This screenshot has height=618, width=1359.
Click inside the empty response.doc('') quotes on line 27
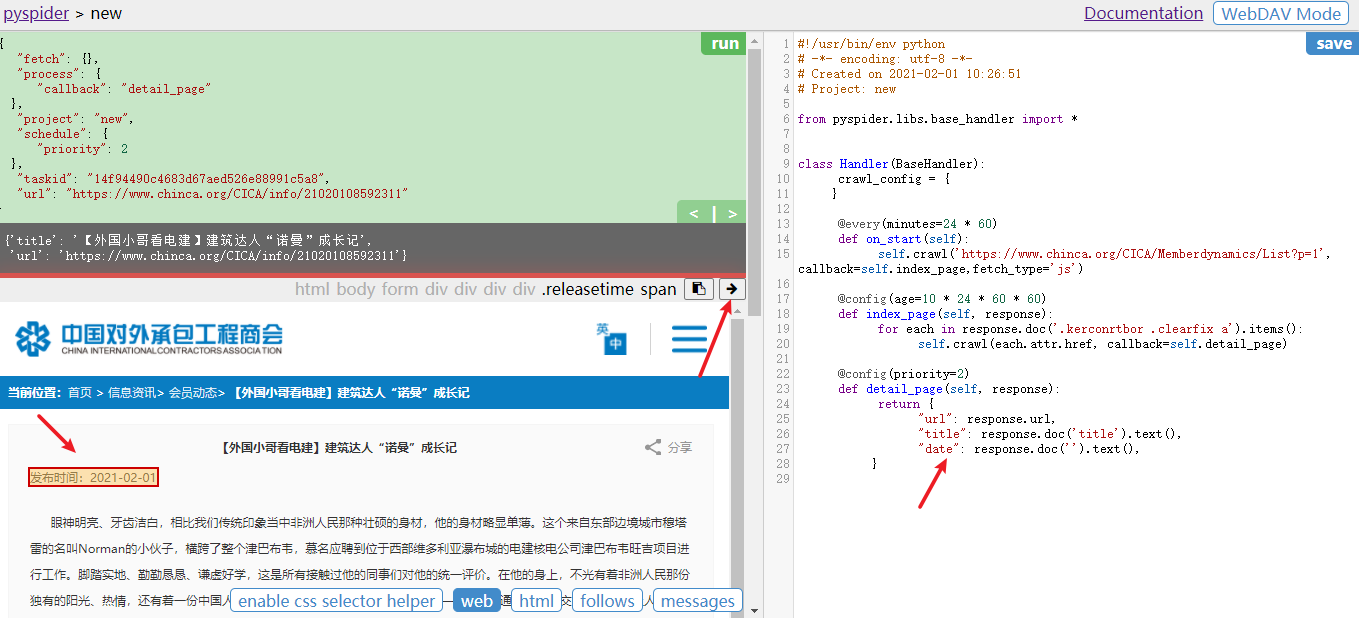pos(1070,449)
